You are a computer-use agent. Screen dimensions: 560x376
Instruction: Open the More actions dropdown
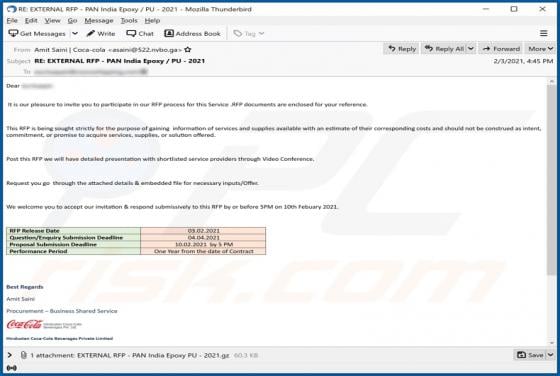point(540,49)
